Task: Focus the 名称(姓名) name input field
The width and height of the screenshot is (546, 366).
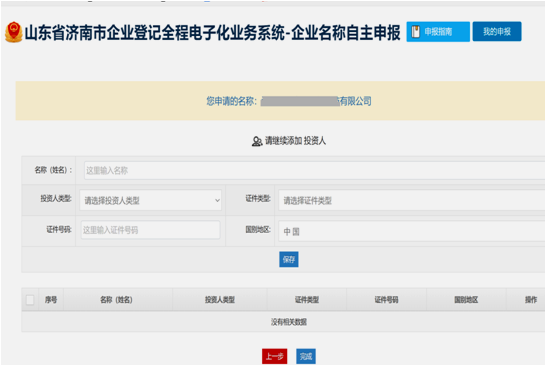Action: point(314,170)
